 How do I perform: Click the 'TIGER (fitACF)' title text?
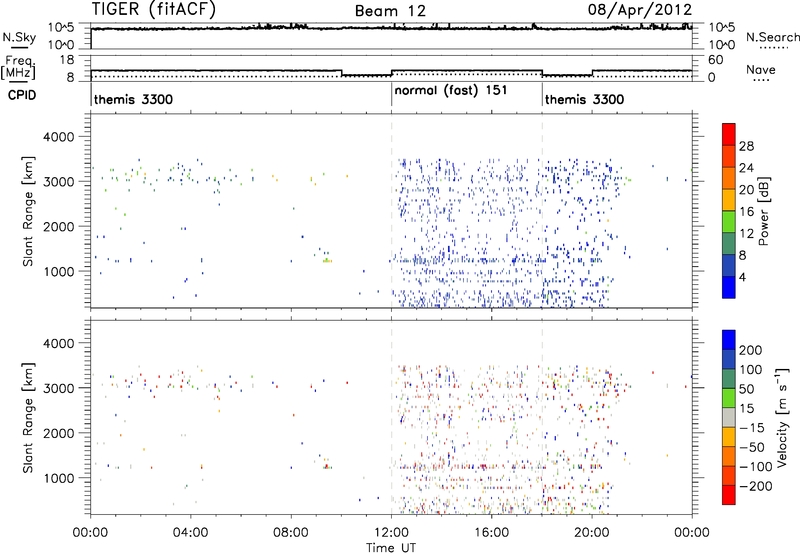(x=154, y=9)
